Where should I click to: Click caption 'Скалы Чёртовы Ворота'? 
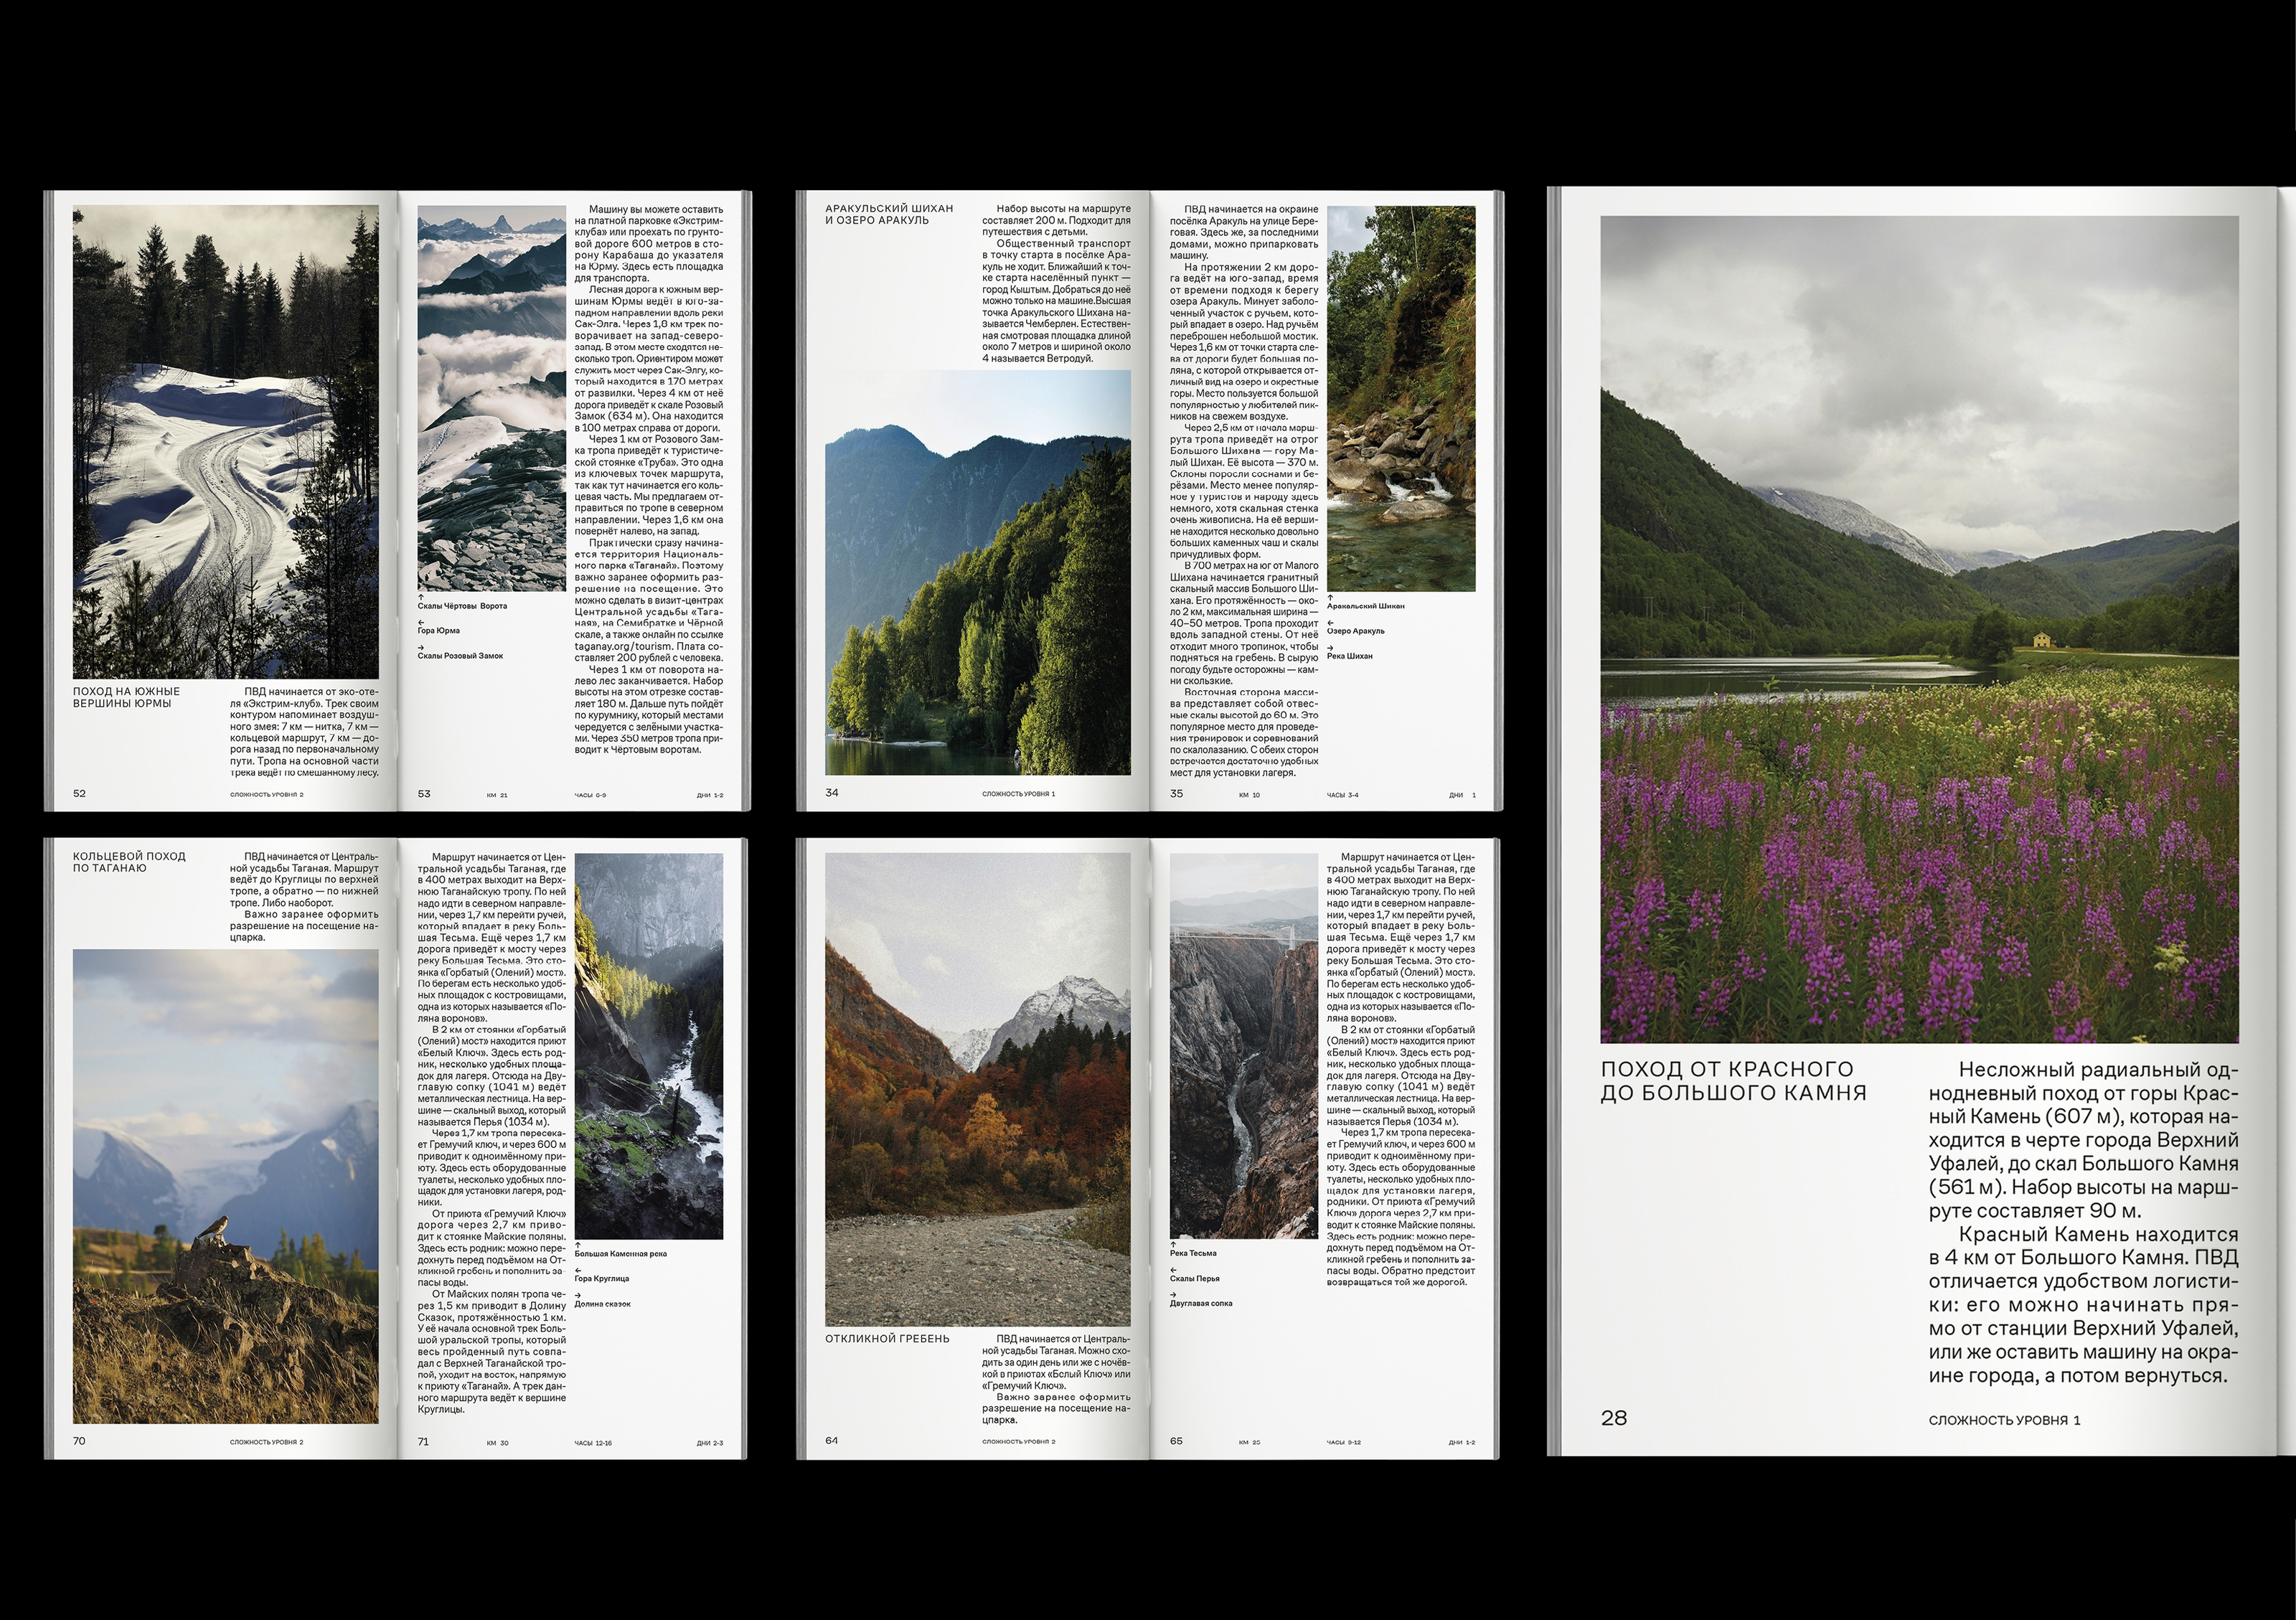tap(462, 606)
